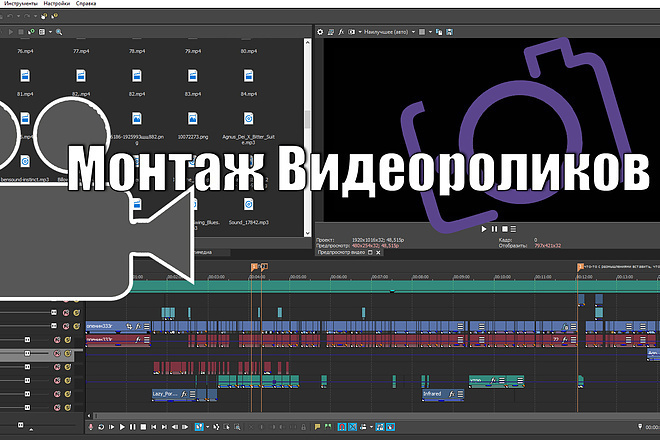Screen dimensions: 660x440
Task: Open Наилучшее (авто) preview quality dropdown
Action: [x=389, y=32]
